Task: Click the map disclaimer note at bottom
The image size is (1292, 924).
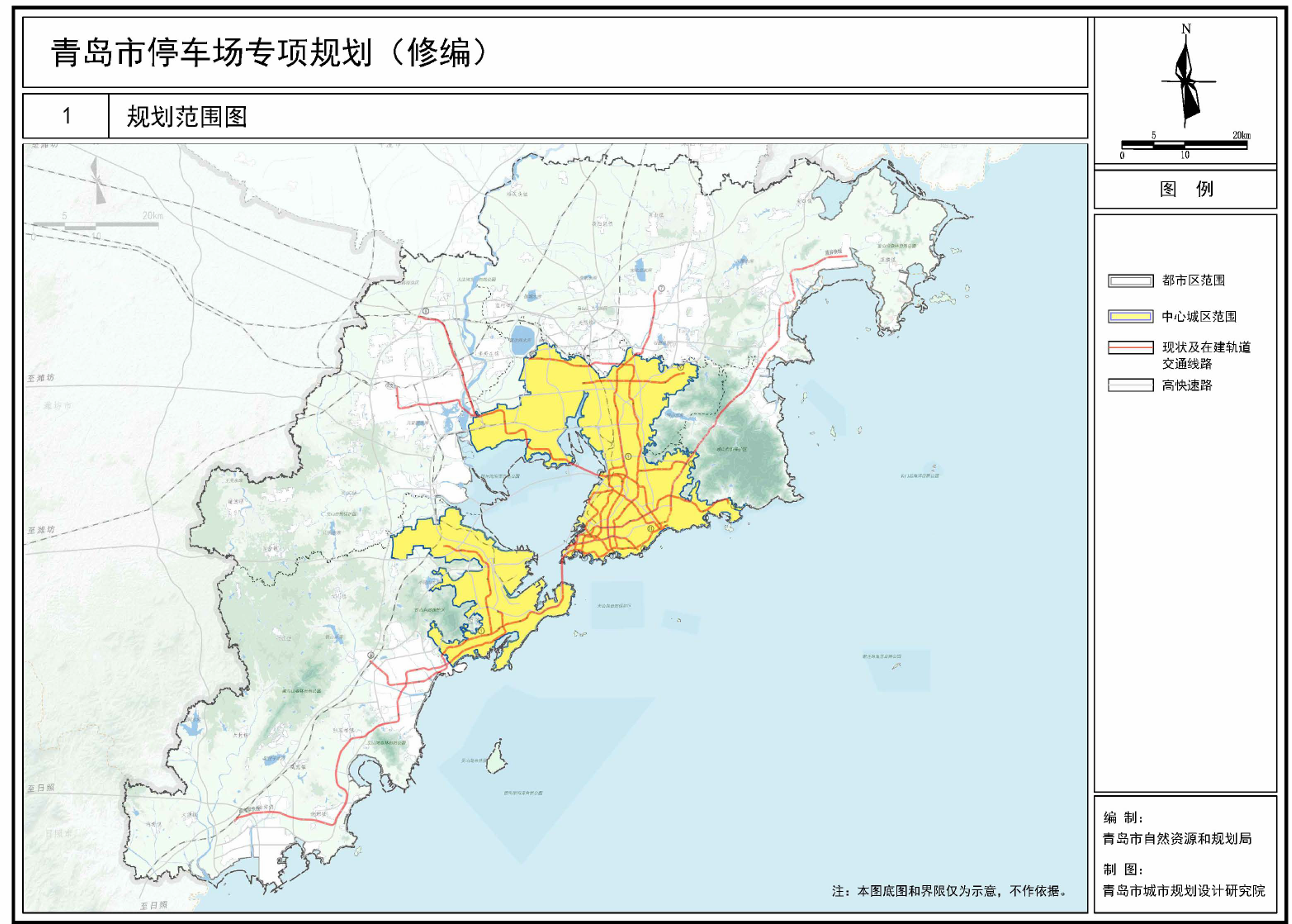Action: click(x=949, y=889)
